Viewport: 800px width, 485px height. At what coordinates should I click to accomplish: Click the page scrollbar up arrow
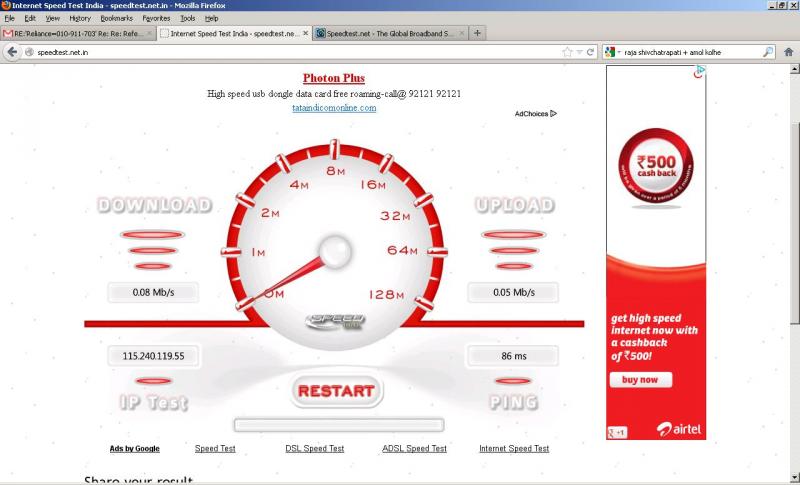coord(795,68)
